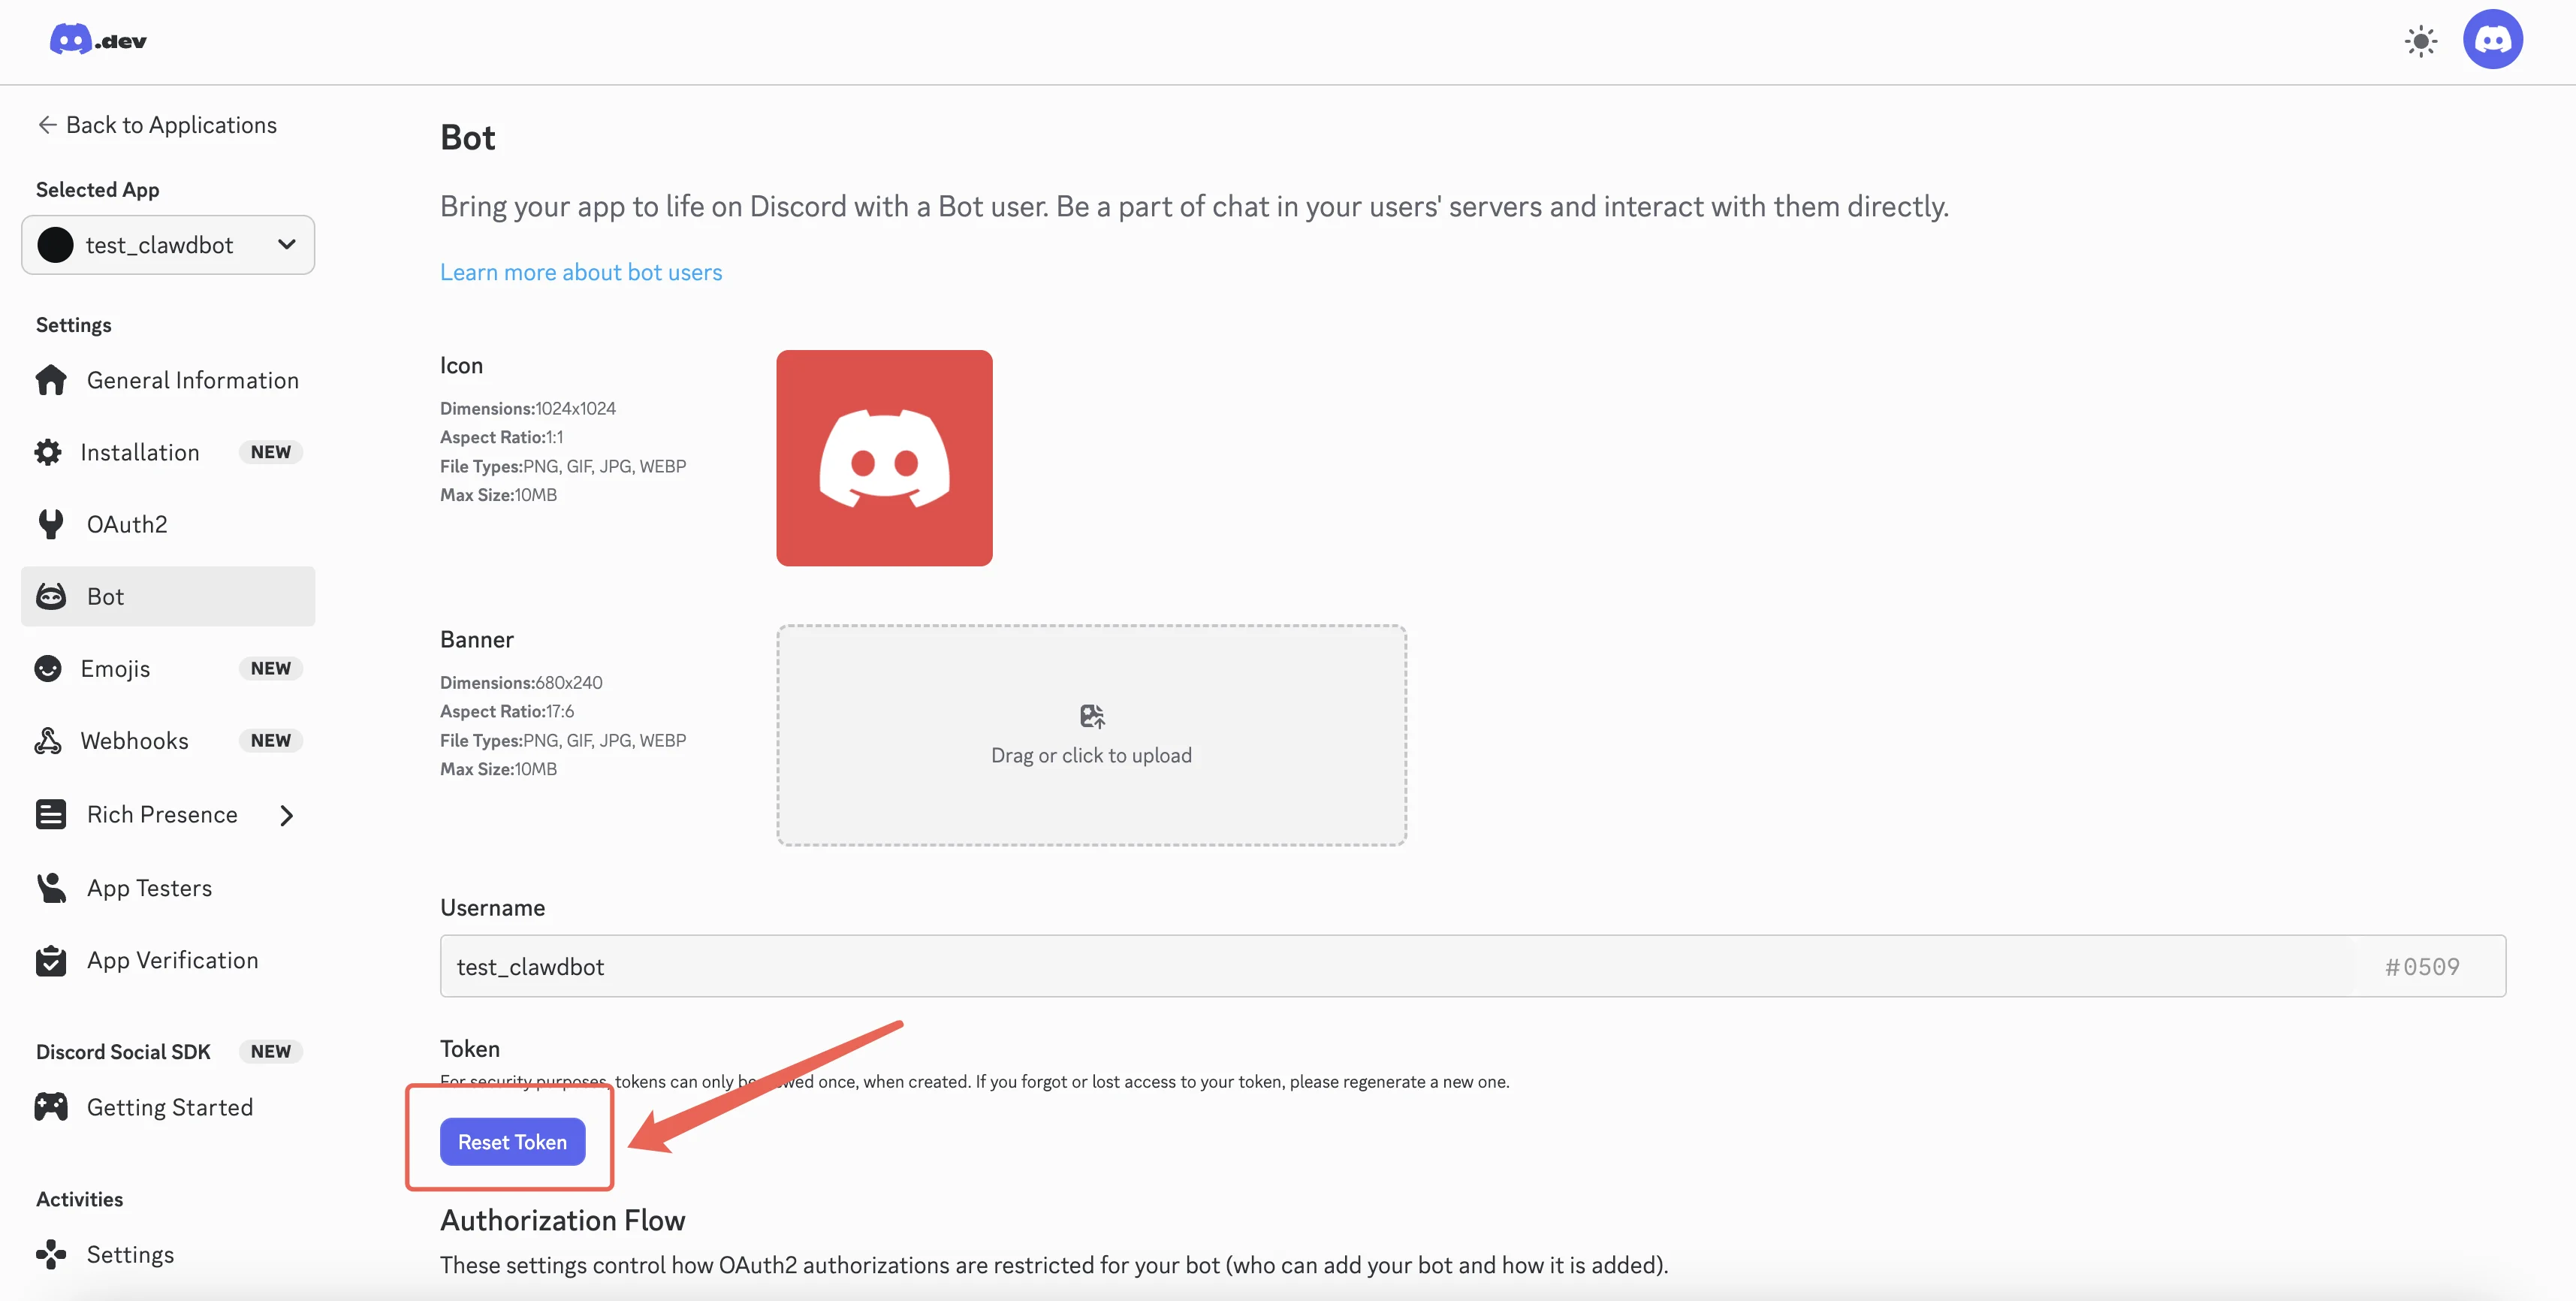Open the user profile avatar menu
The width and height of the screenshot is (2576, 1301).
(2492, 40)
